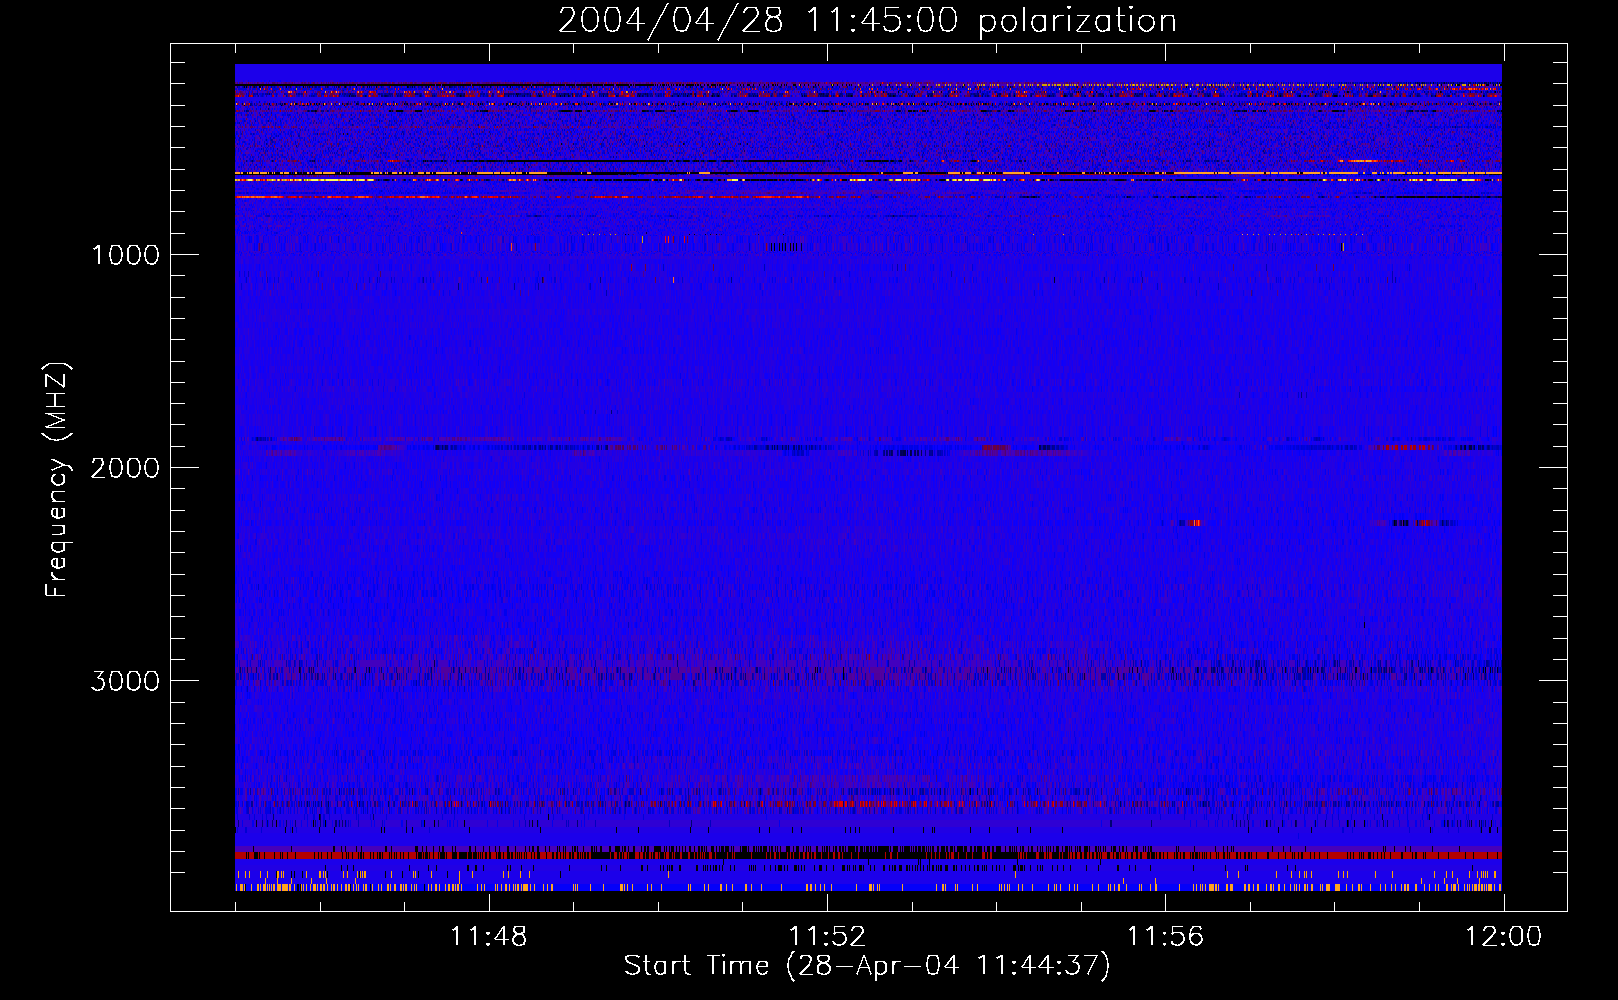
Task: Click the 11:56 time tick label
Action: [x=1165, y=937]
